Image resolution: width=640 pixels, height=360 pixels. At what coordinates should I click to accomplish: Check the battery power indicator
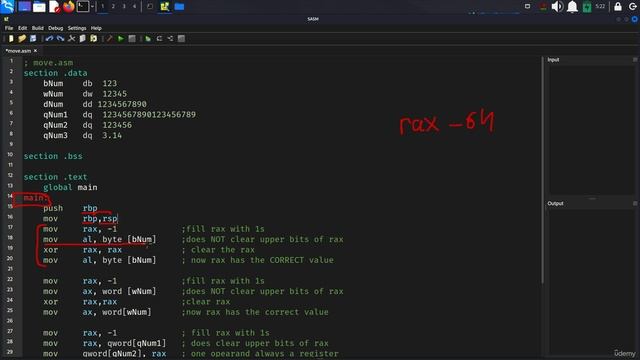tap(587, 7)
